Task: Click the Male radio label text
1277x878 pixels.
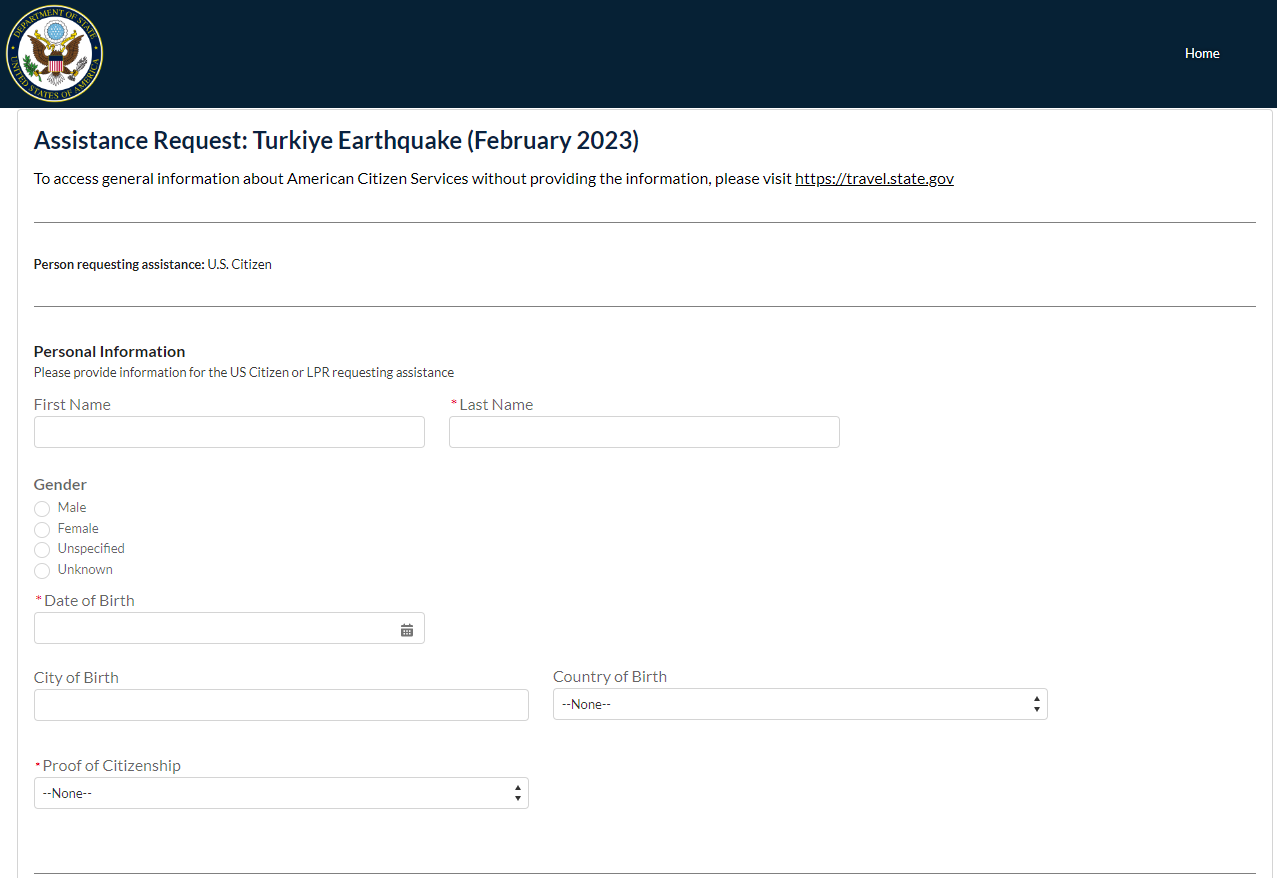Action: tap(72, 508)
